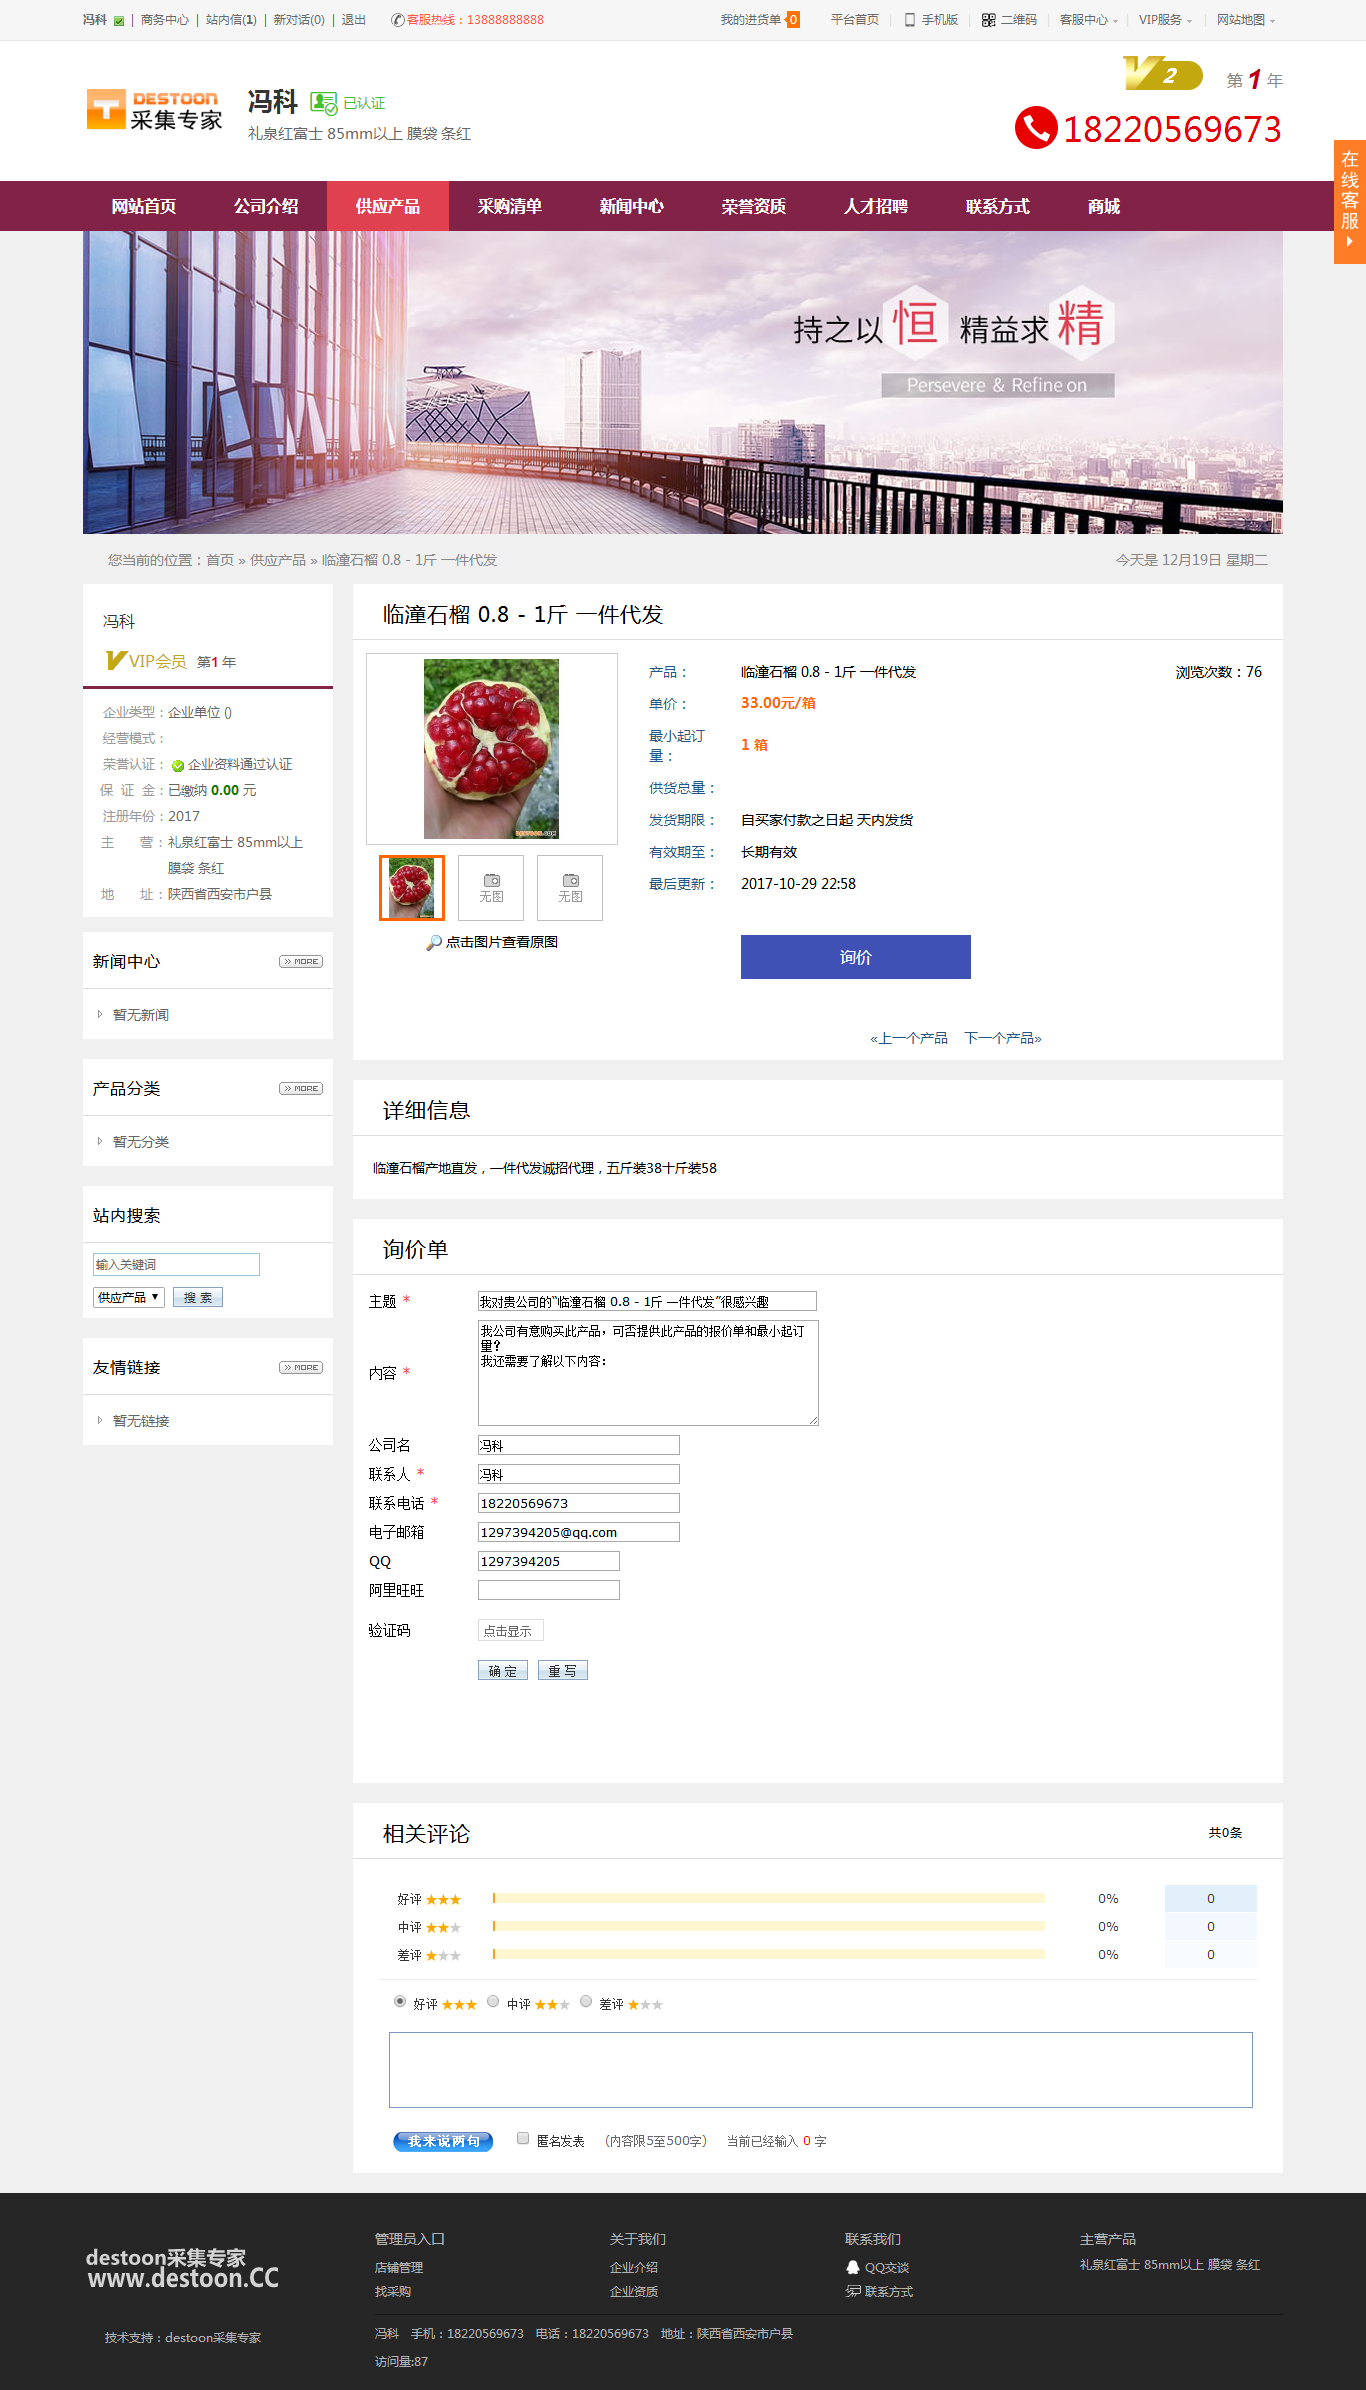The height and width of the screenshot is (2390, 1366).
Task: Select the pomegranate product thumbnail
Action: coord(412,888)
